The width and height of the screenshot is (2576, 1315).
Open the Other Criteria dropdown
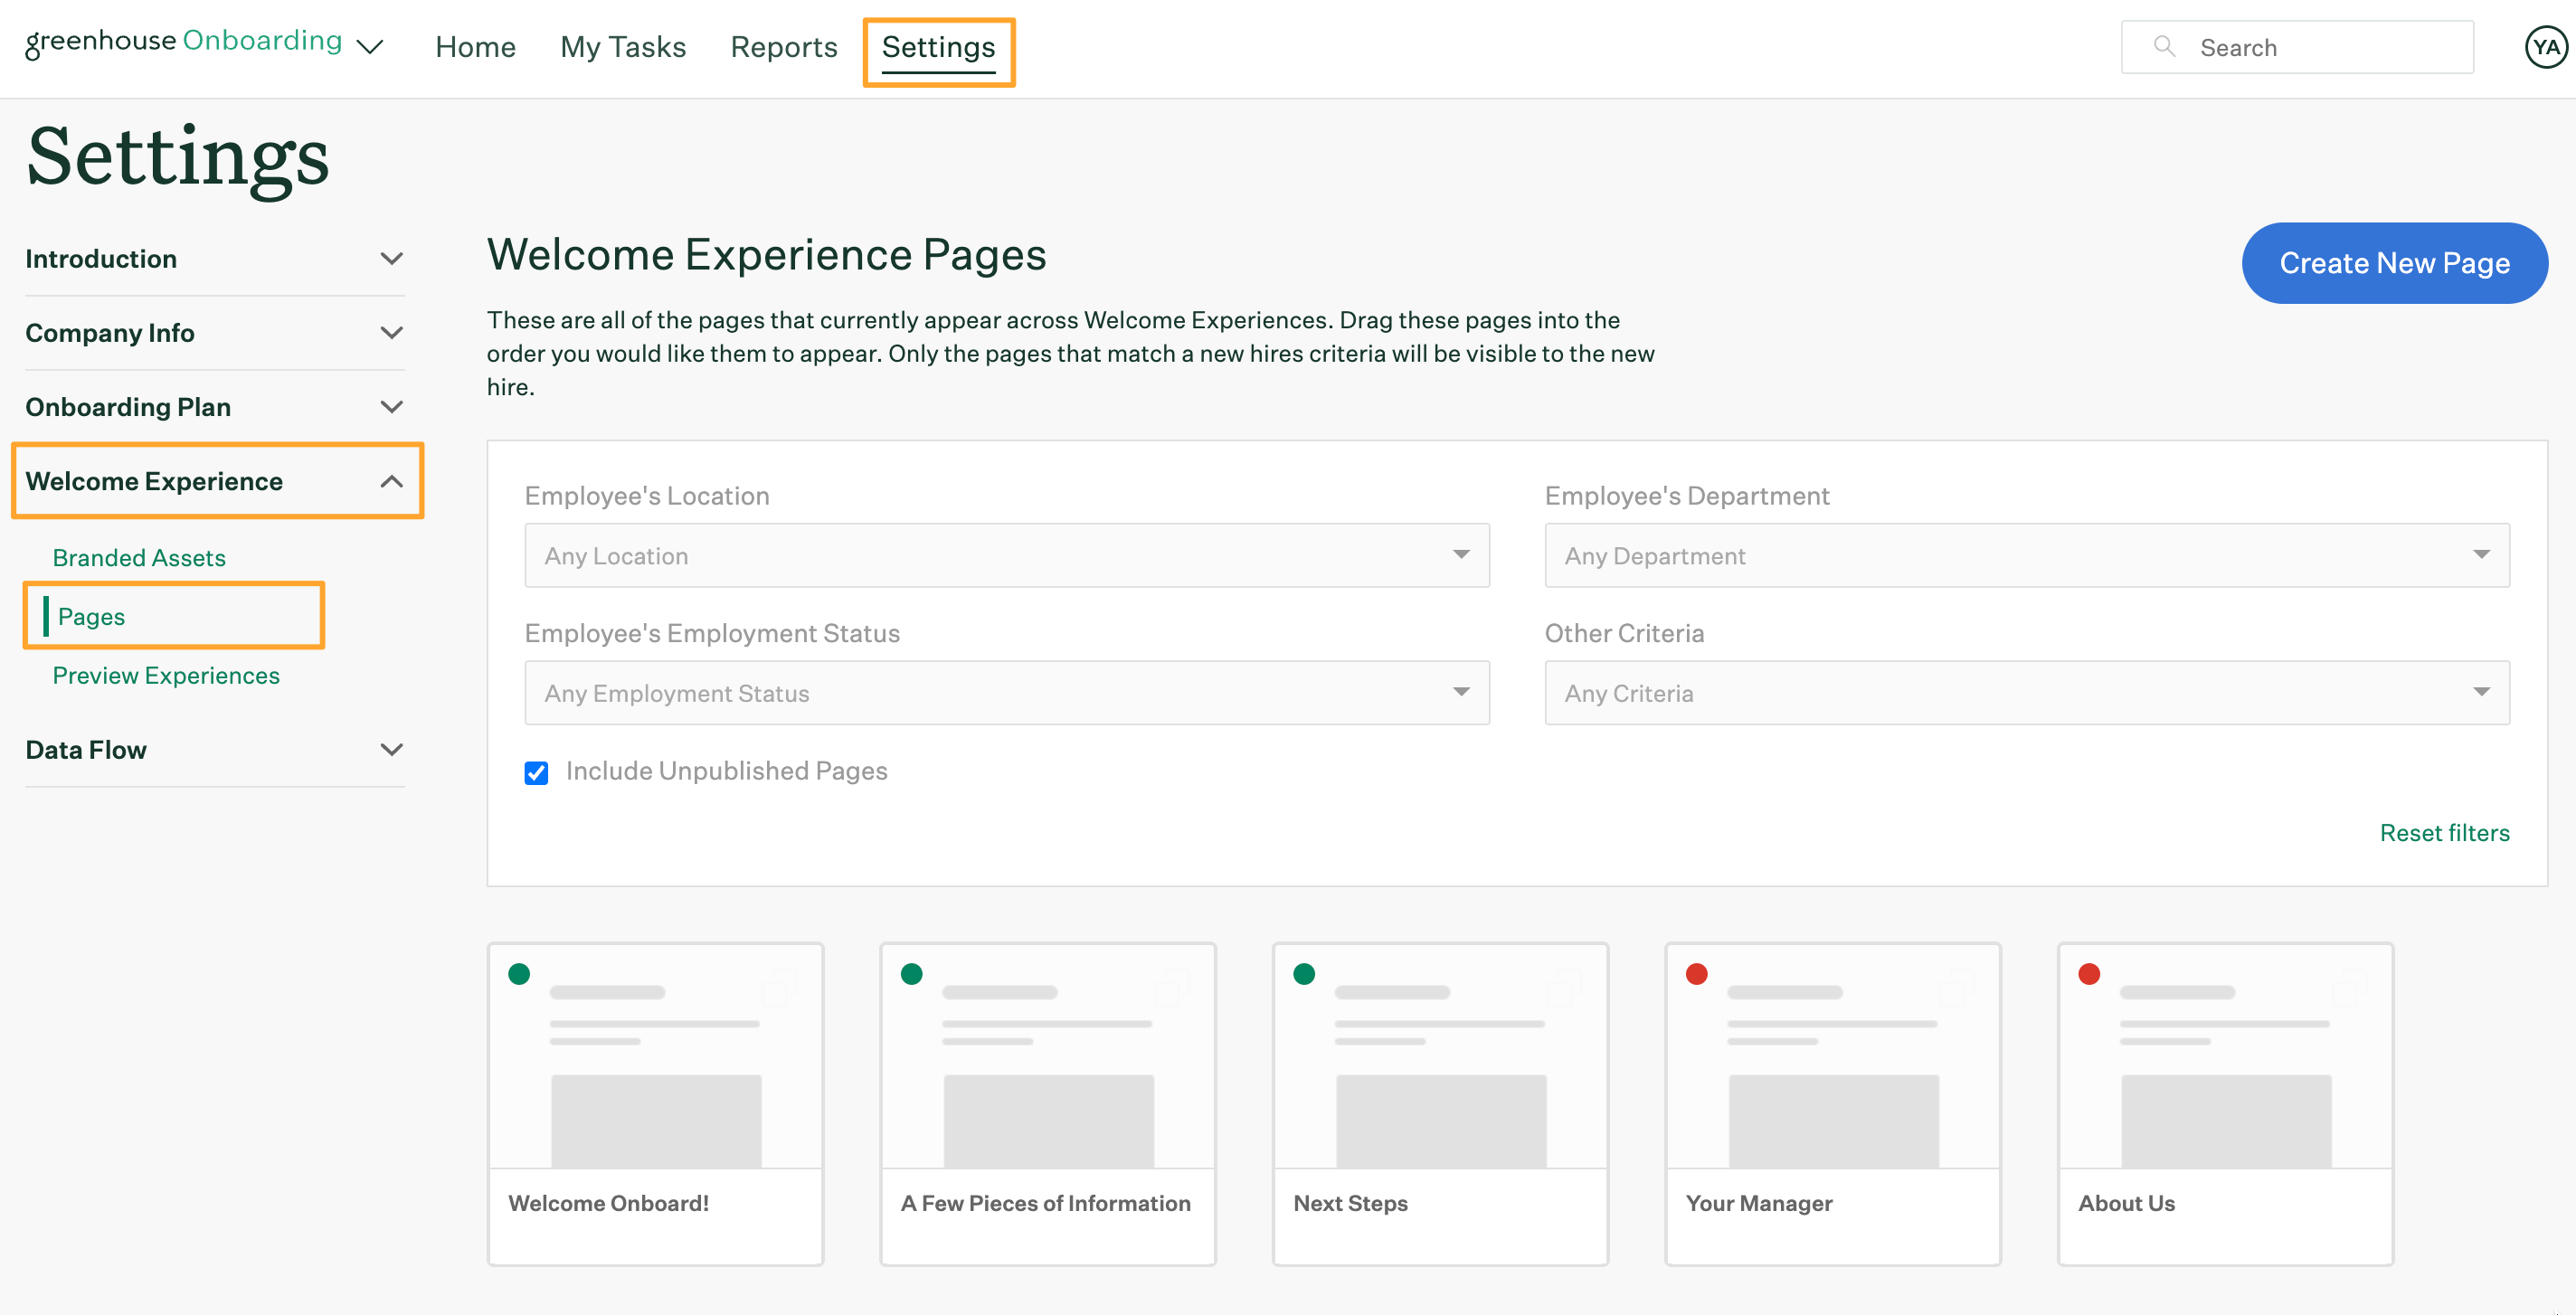[x=2026, y=691]
